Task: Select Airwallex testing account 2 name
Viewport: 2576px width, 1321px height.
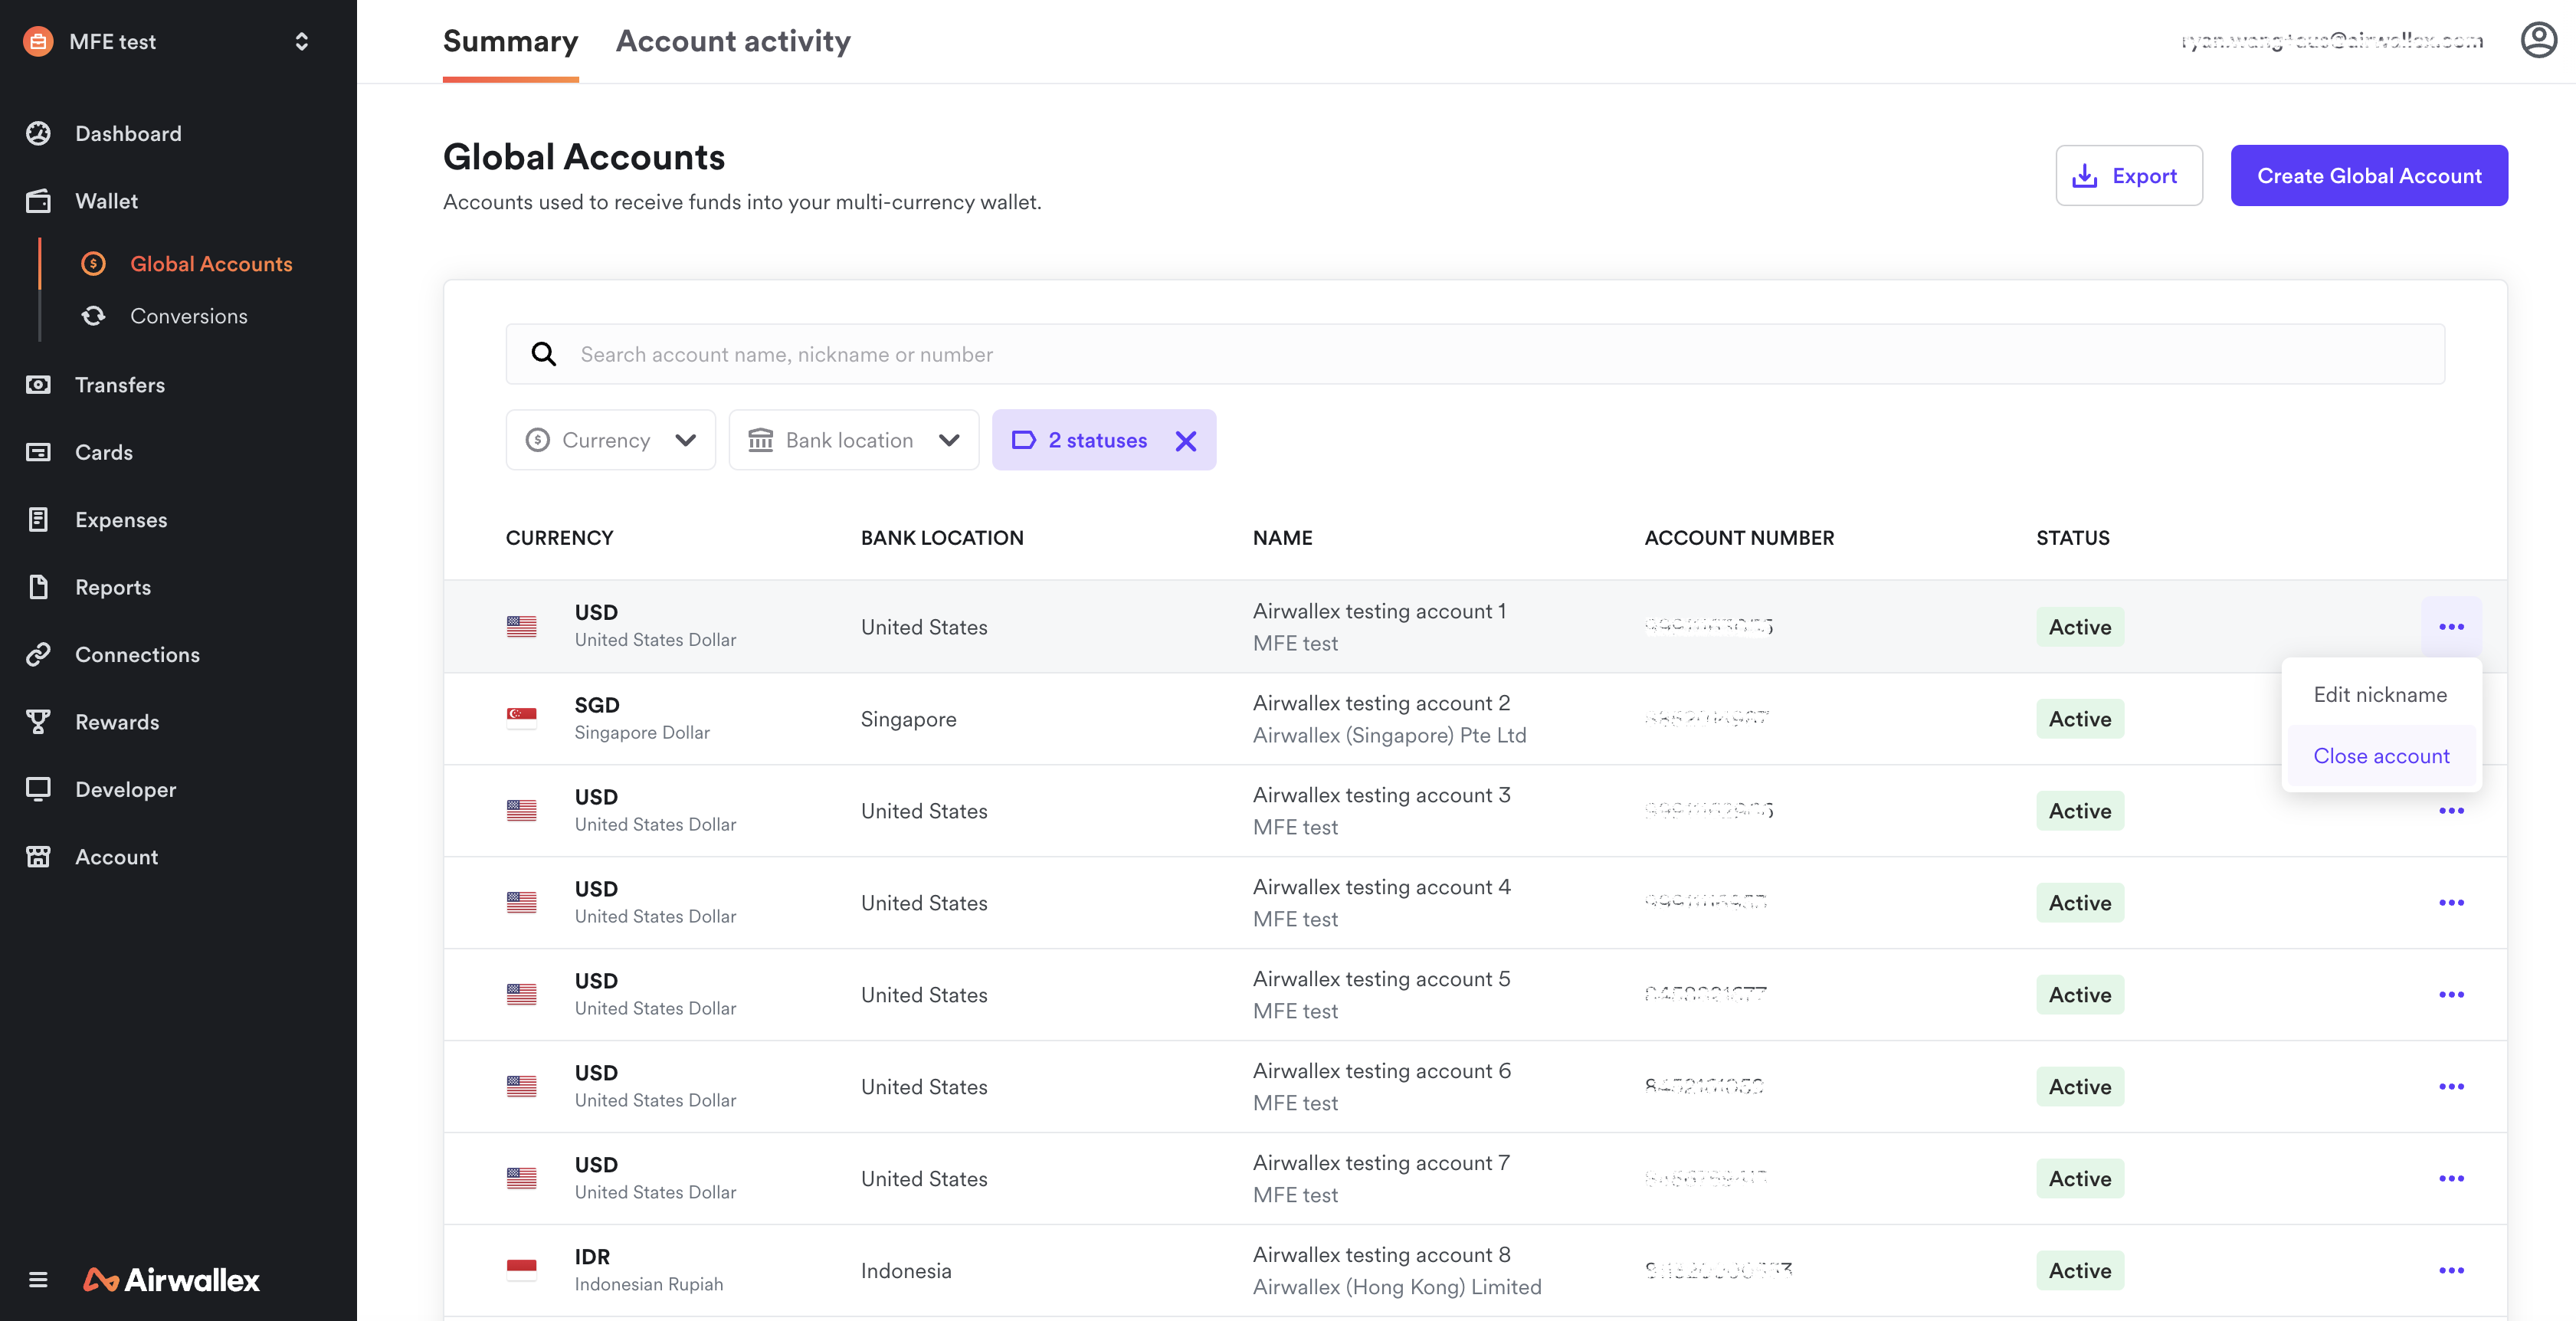Action: 1381,703
